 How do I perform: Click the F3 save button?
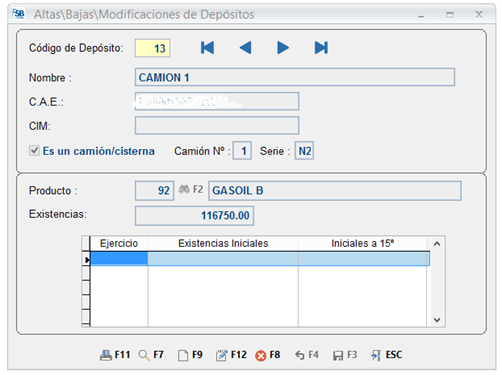click(x=345, y=355)
